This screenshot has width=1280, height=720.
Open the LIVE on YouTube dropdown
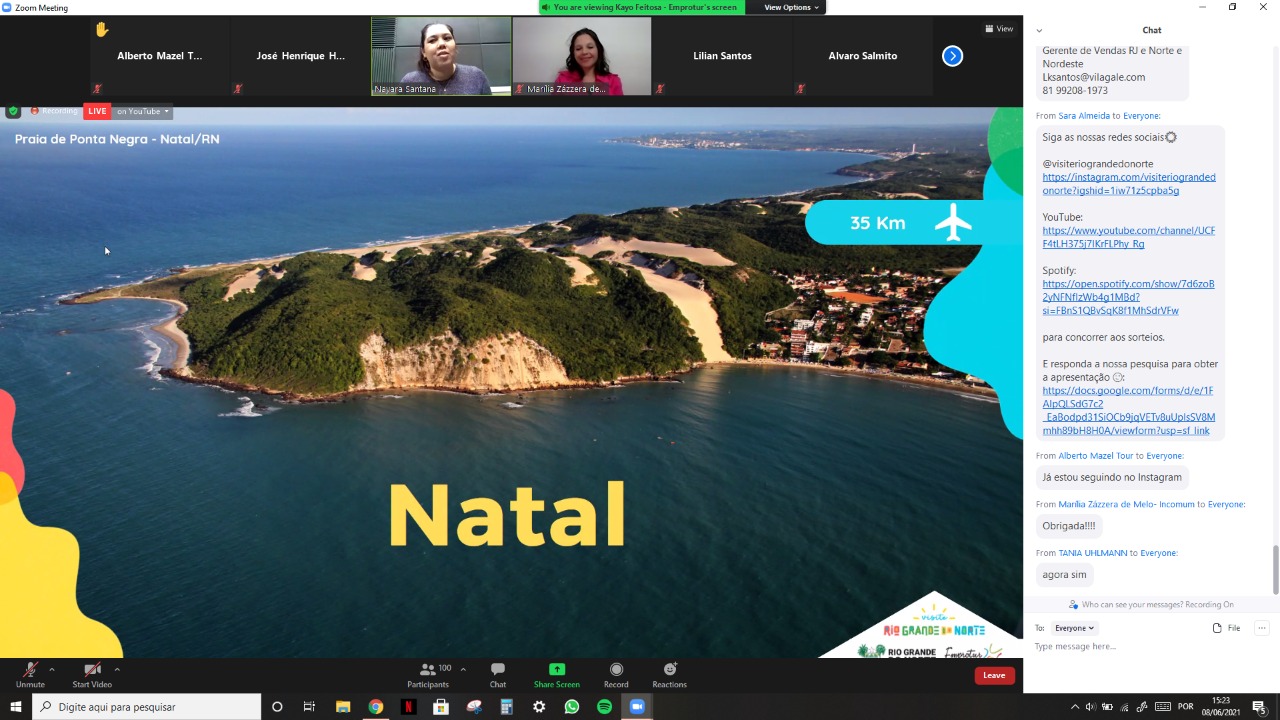[x=141, y=111]
